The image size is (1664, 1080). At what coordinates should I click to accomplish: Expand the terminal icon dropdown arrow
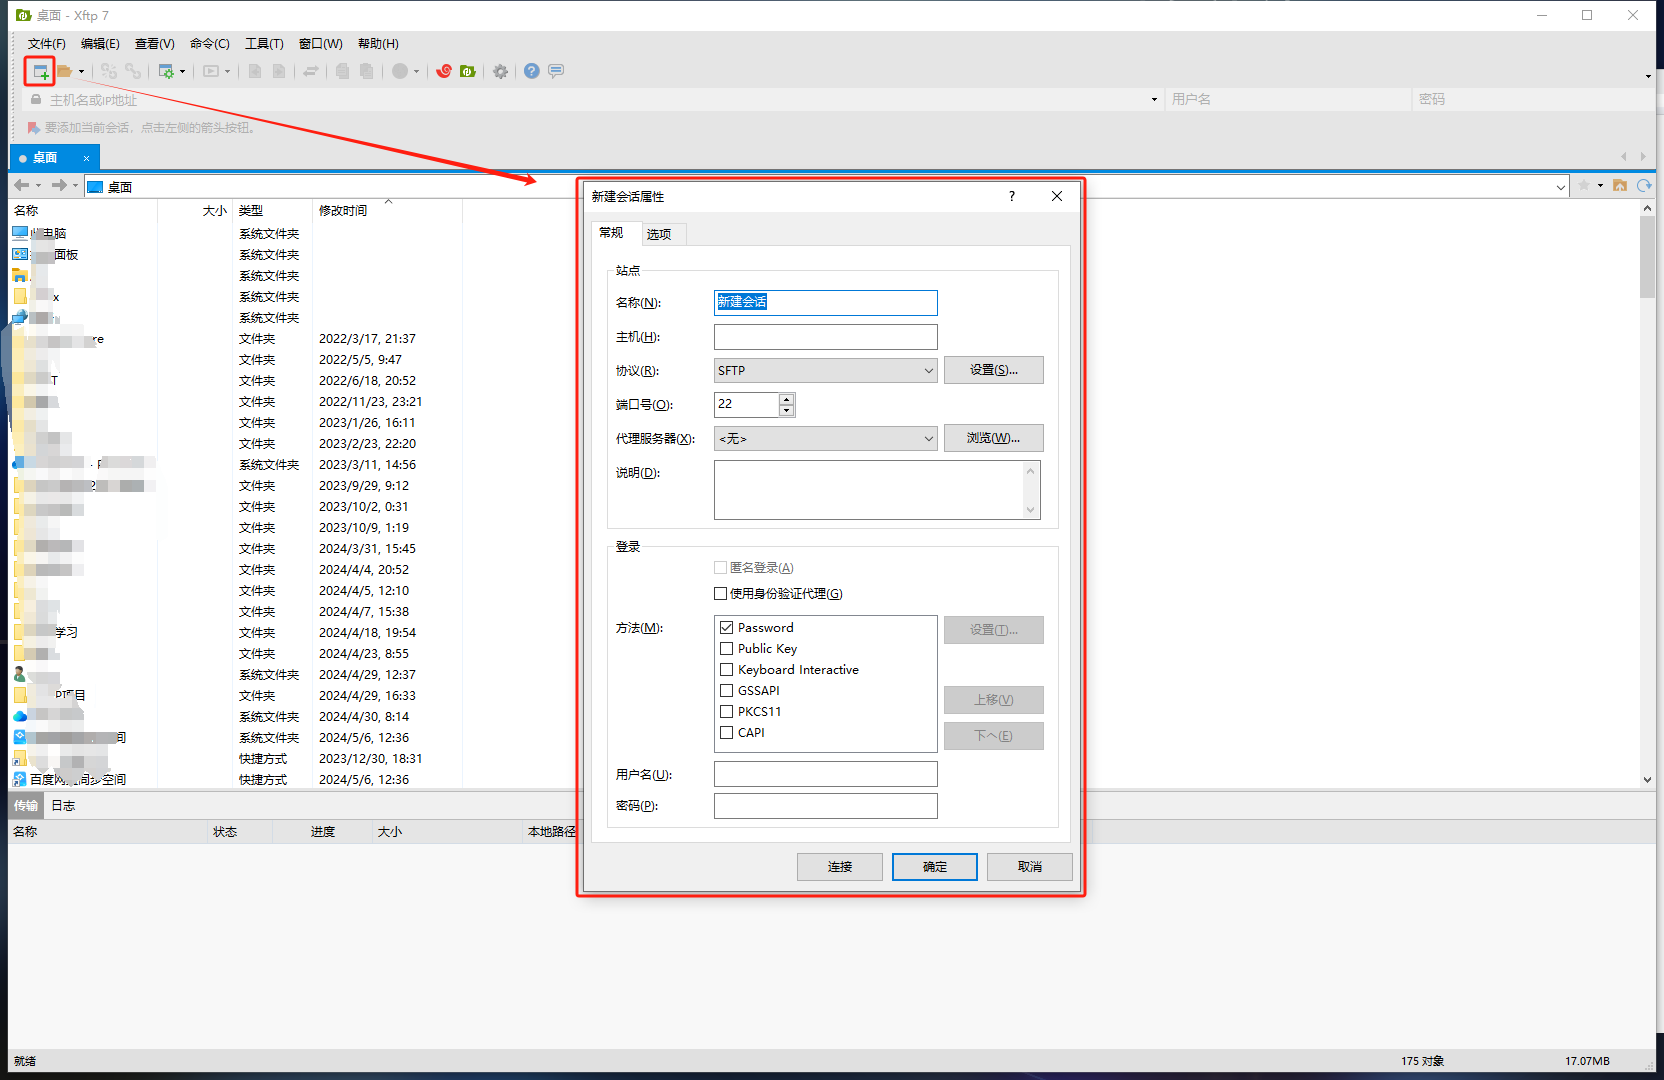227,72
